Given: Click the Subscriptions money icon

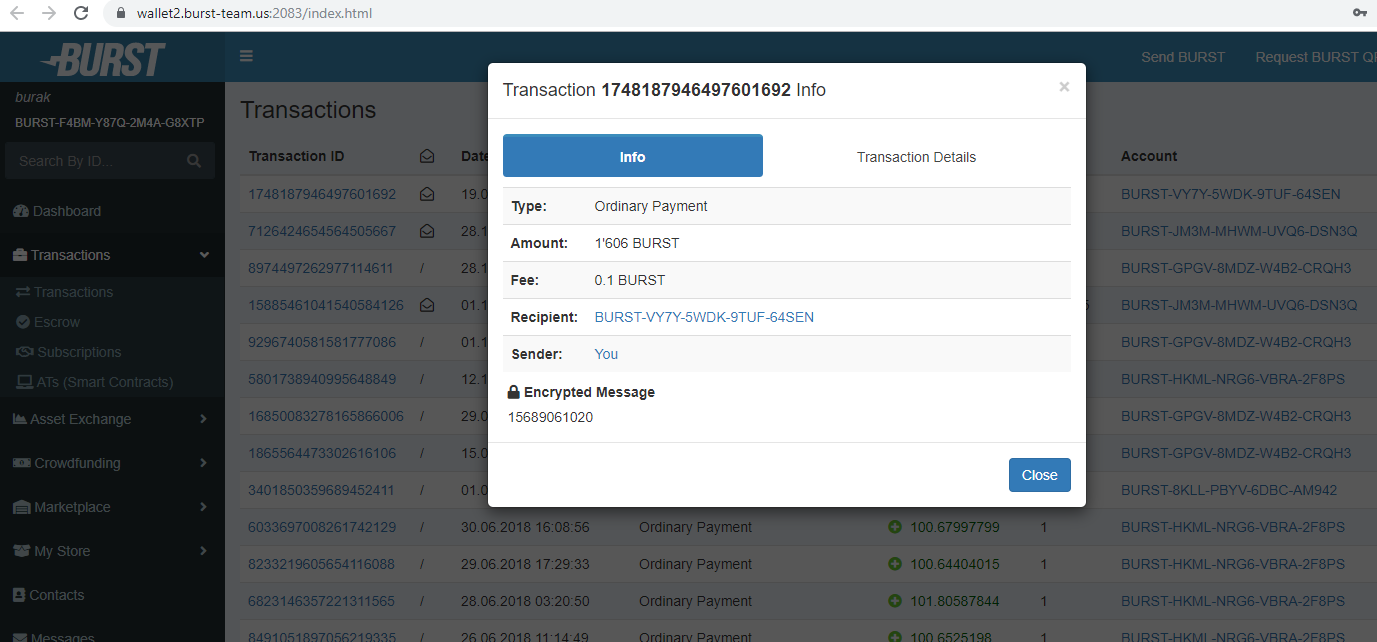Looking at the screenshot, I should coord(25,352).
